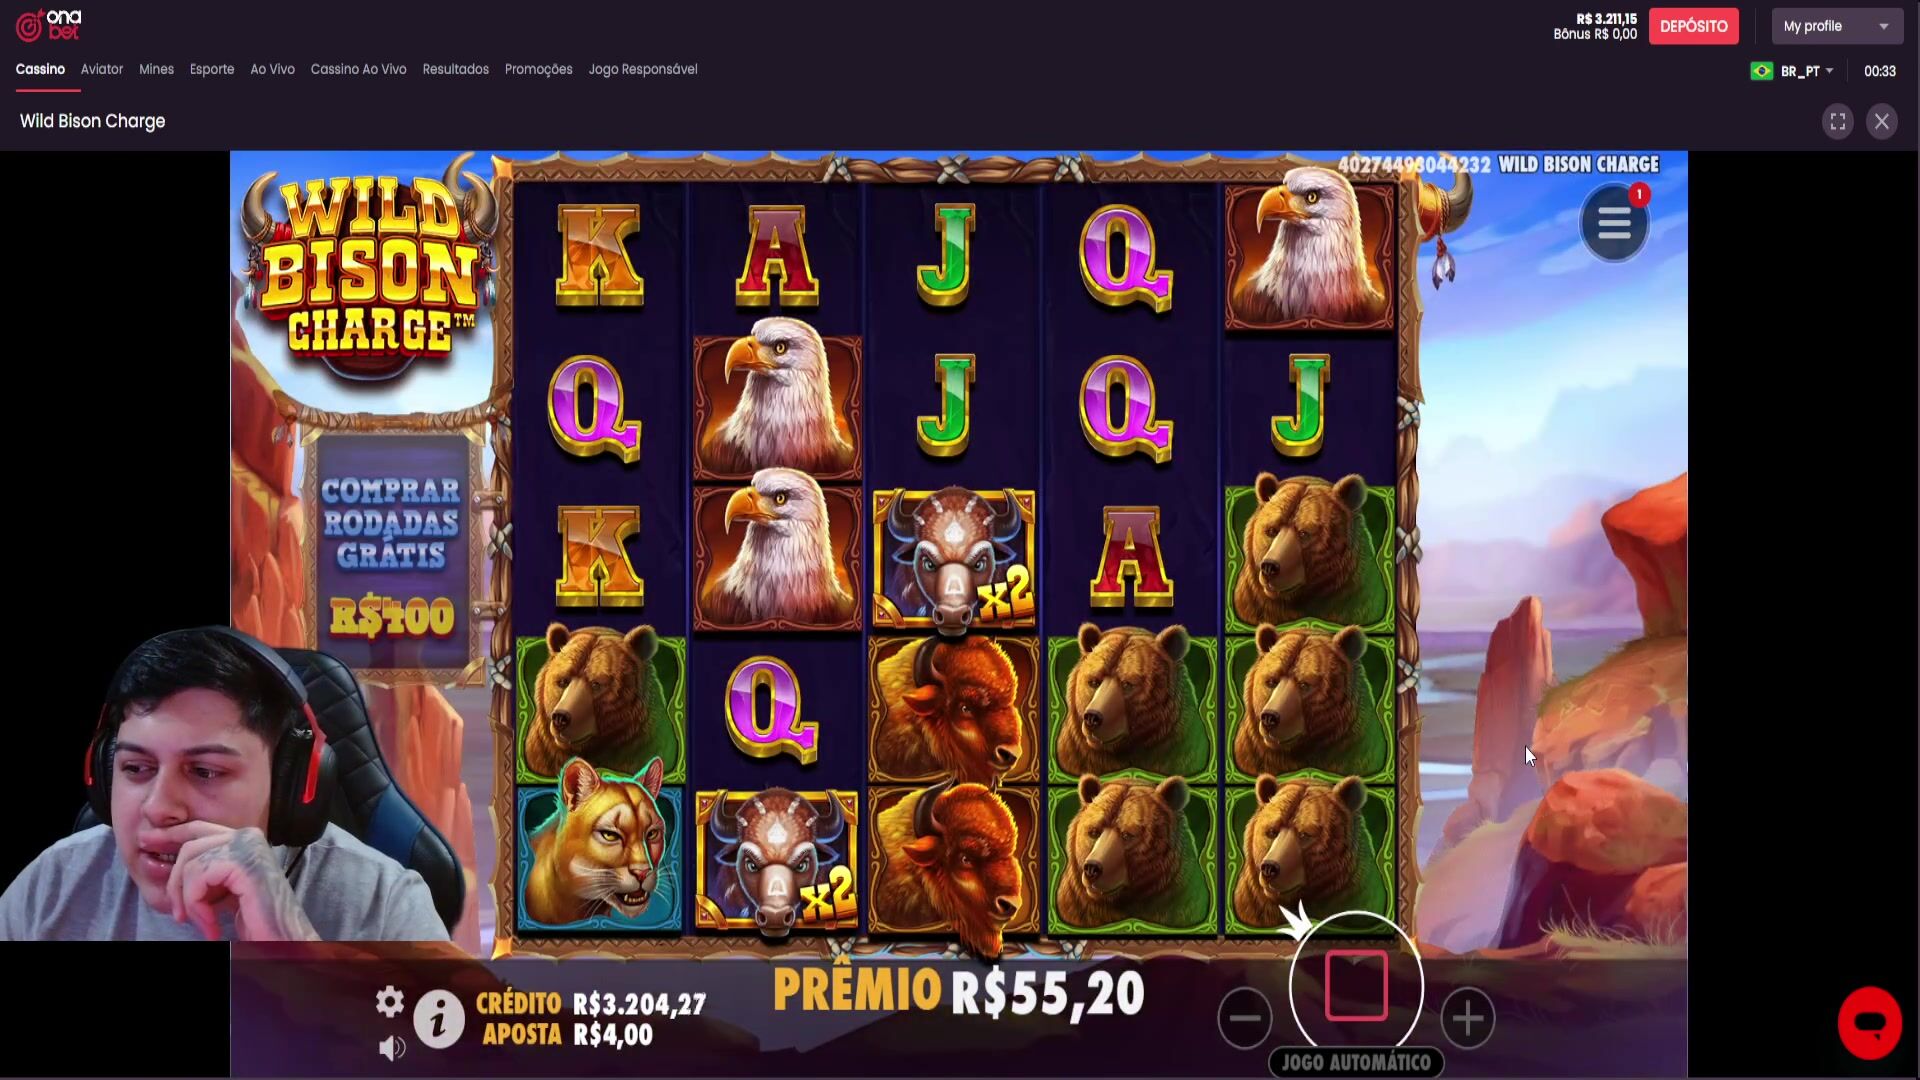Image resolution: width=1920 pixels, height=1080 pixels.
Task: Open the game info button
Action: coord(439,1019)
